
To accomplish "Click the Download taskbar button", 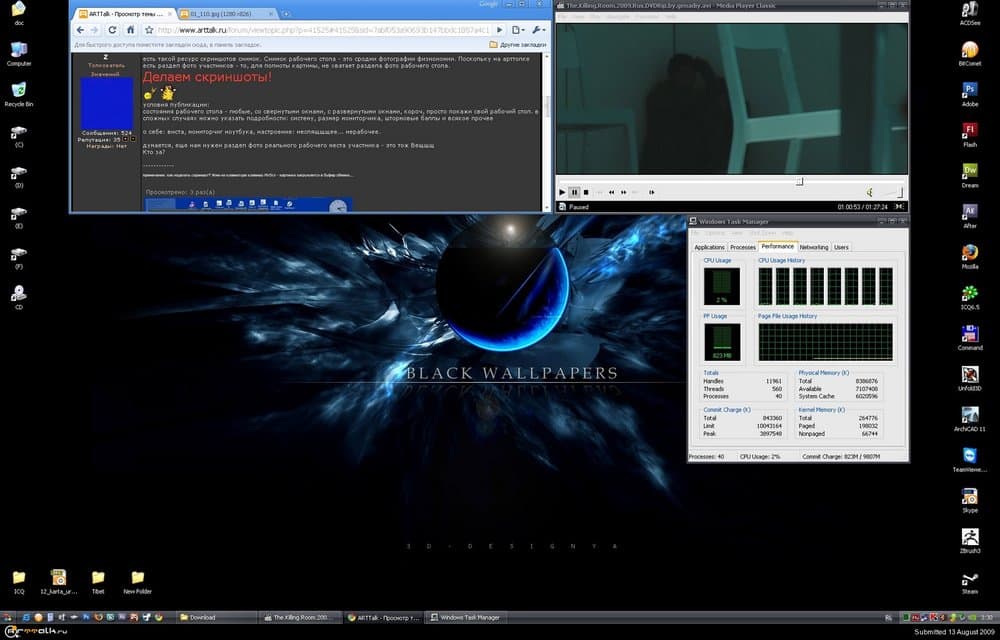I will 215,617.
